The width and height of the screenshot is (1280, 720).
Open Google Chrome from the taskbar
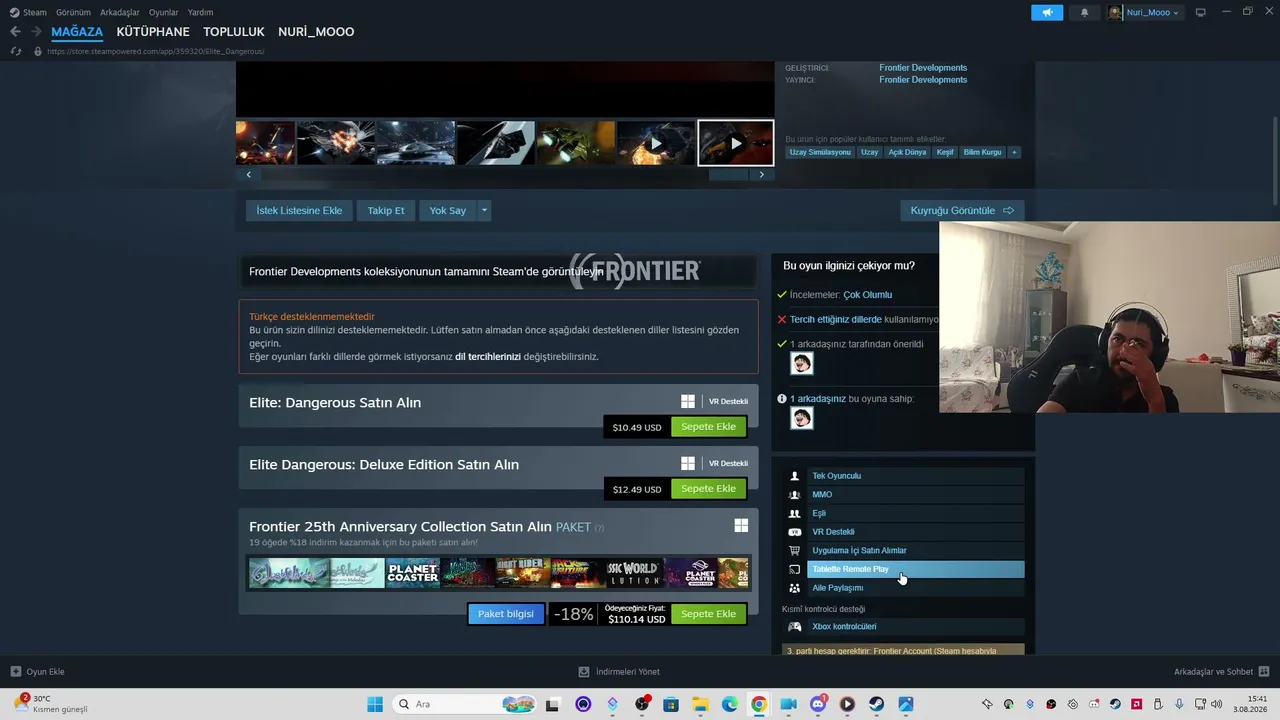coord(759,704)
